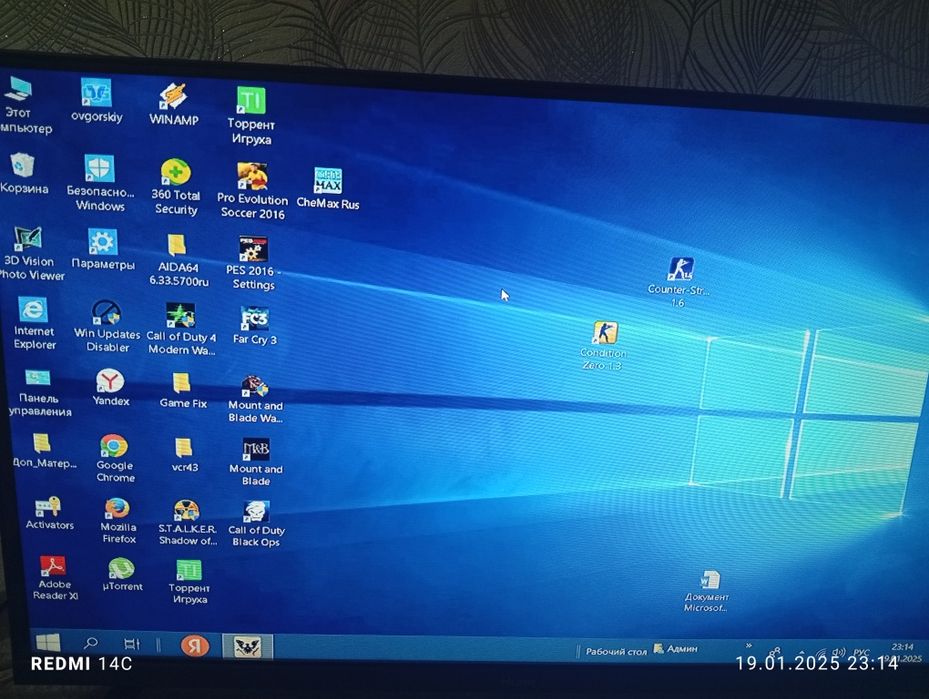929x699 pixels.
Task: Launch Call of Duty Black Ops
Action: pyautogui.click(x=256, y=524)
